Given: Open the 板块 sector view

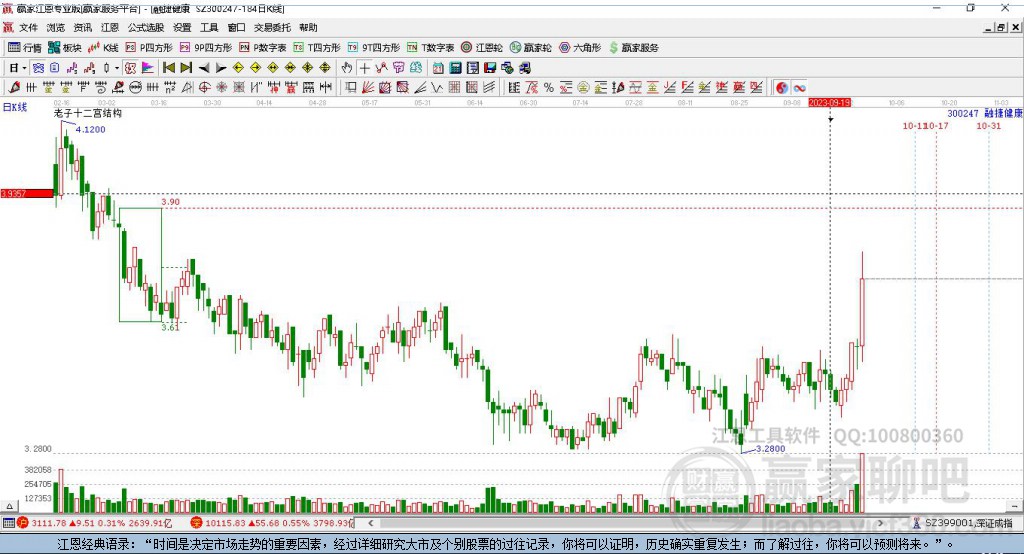Looking at the screenshot, I should pyautogui.click(x=65, y=48).
